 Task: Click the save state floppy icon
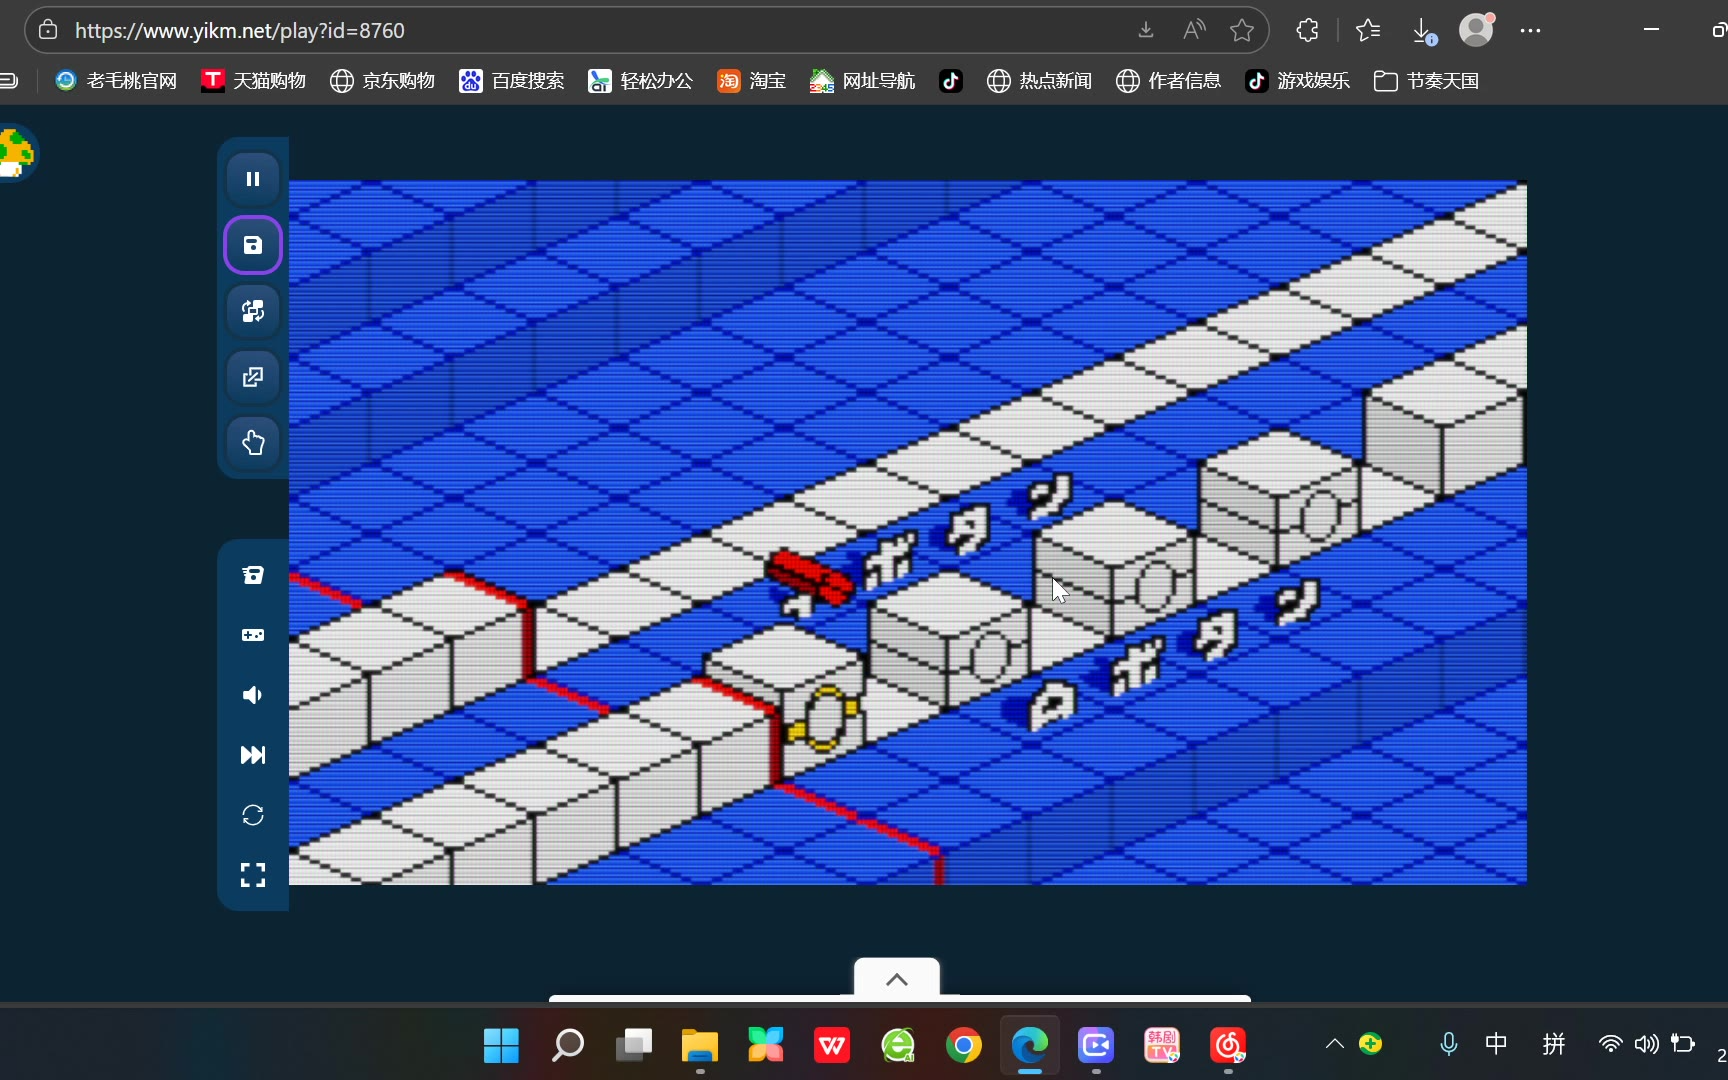(253, 245)
